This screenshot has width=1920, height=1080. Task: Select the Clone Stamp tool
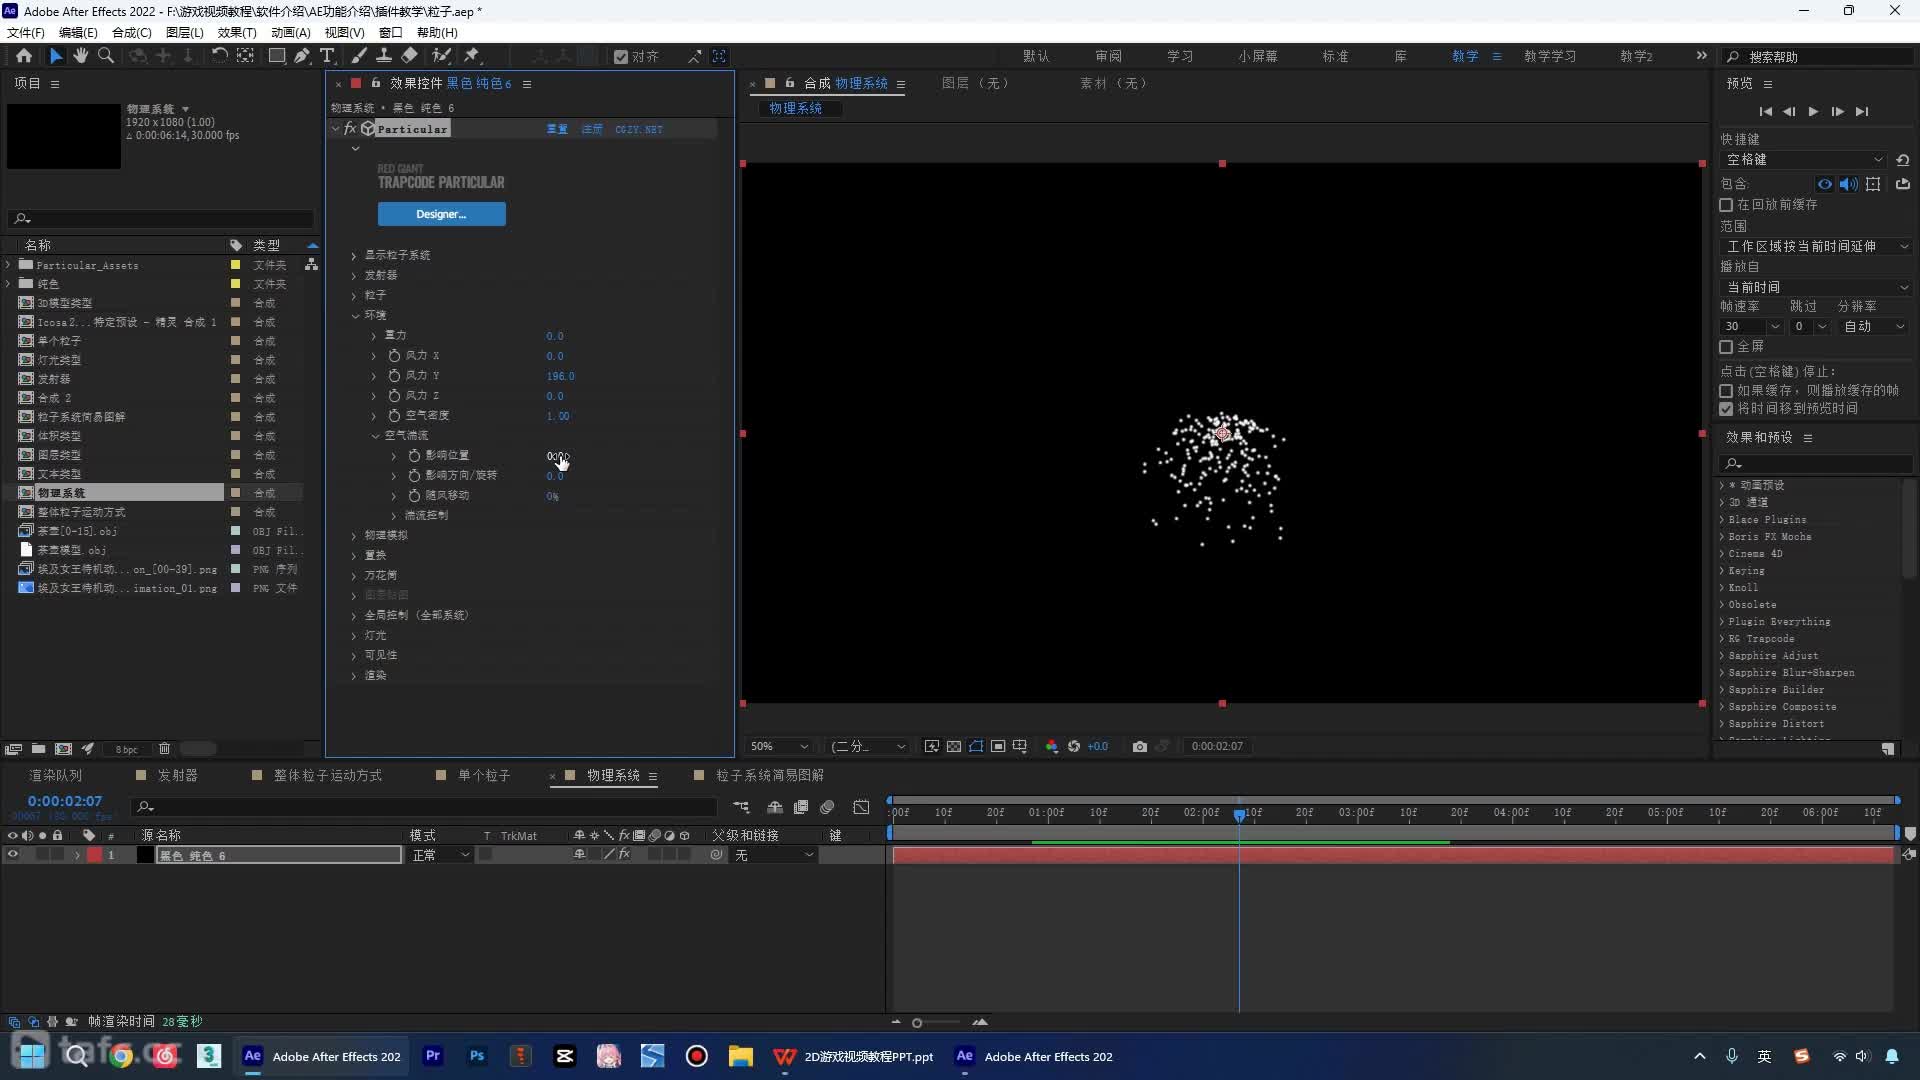(383, 56)
